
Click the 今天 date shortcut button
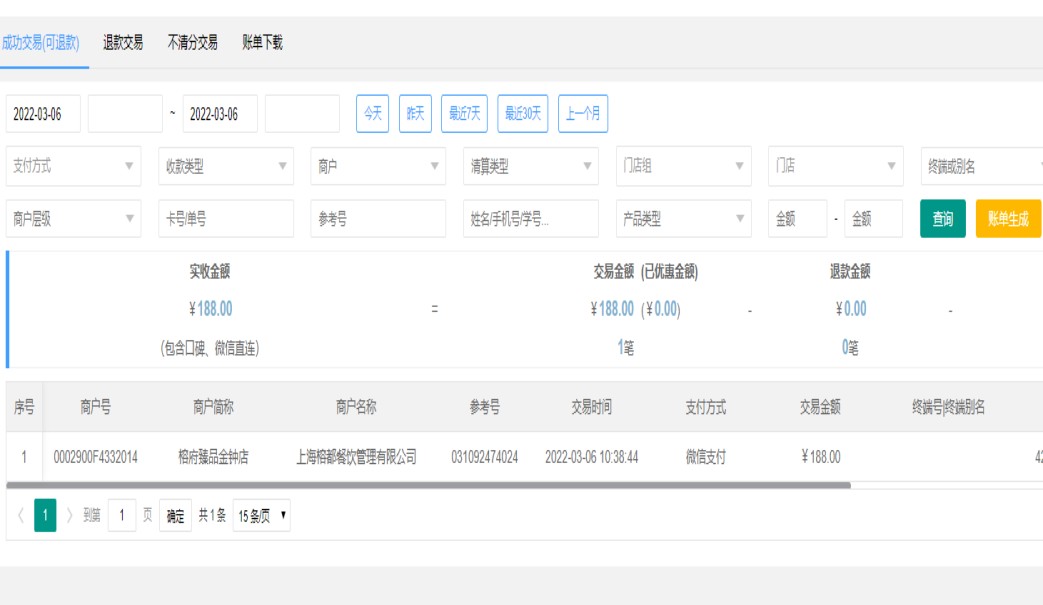coord(372,114)
